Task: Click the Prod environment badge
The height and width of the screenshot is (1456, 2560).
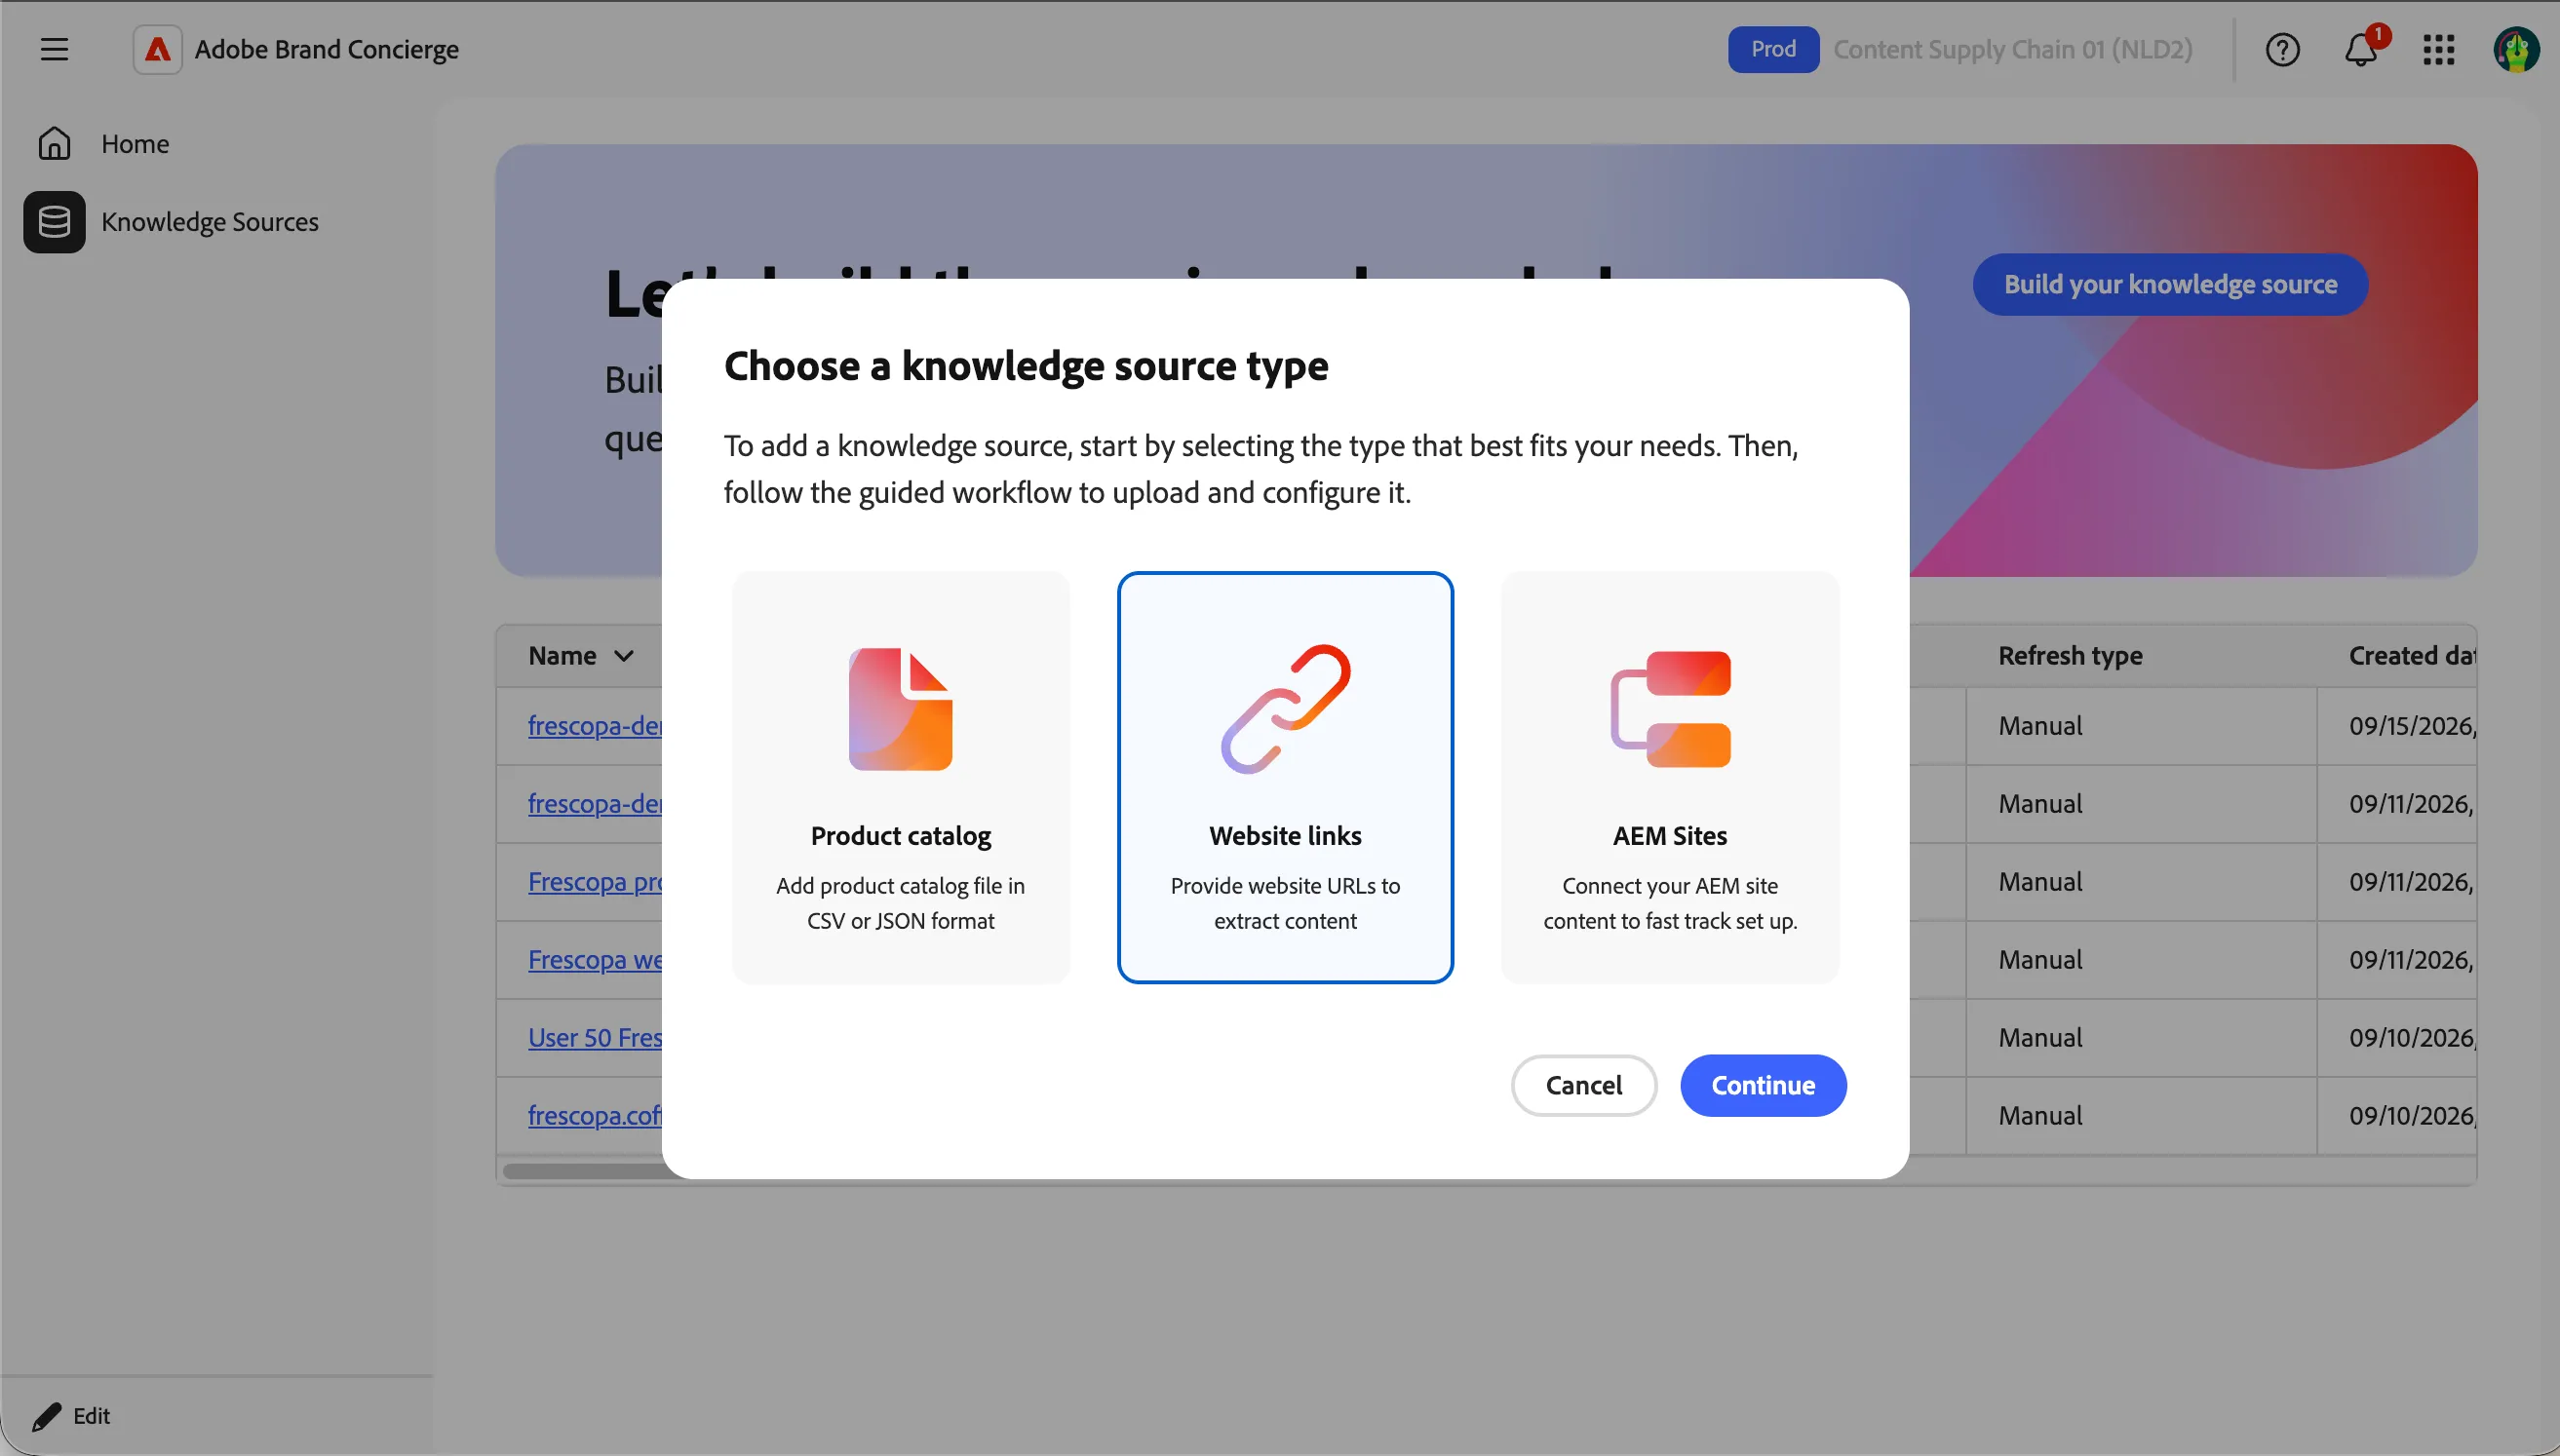Action: [1773, 49]
